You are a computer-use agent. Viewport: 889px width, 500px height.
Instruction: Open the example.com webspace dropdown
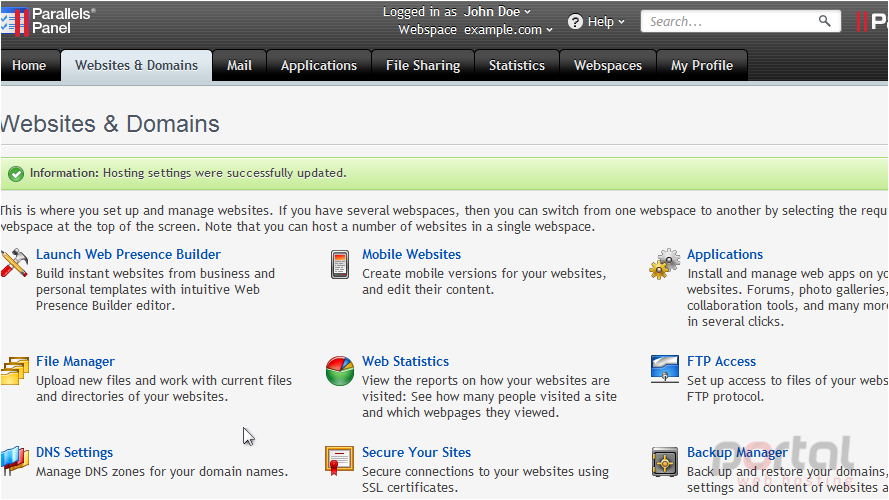[x=508, y=29]
